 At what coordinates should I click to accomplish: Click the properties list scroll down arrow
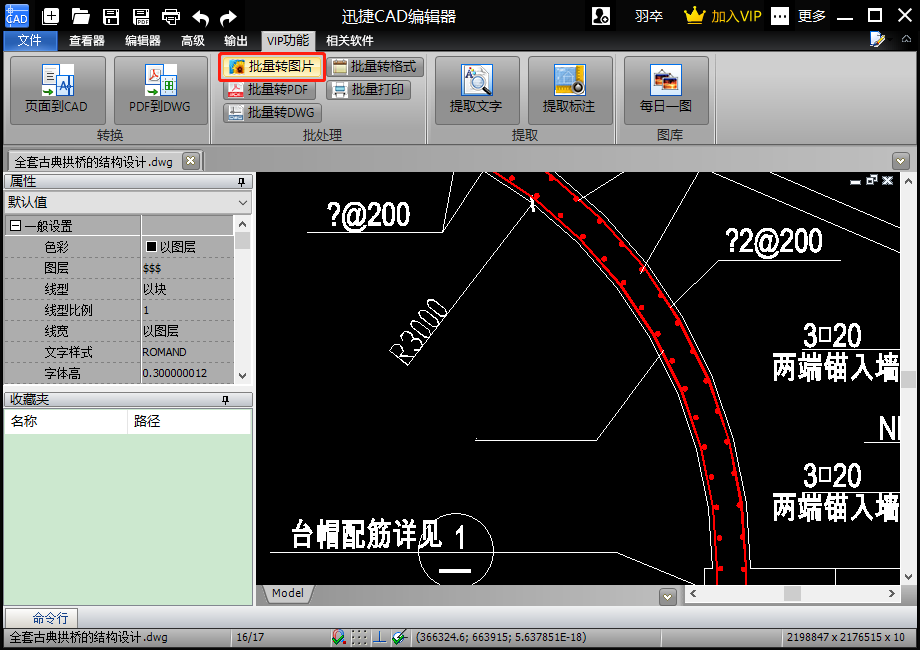click(243, 375)
